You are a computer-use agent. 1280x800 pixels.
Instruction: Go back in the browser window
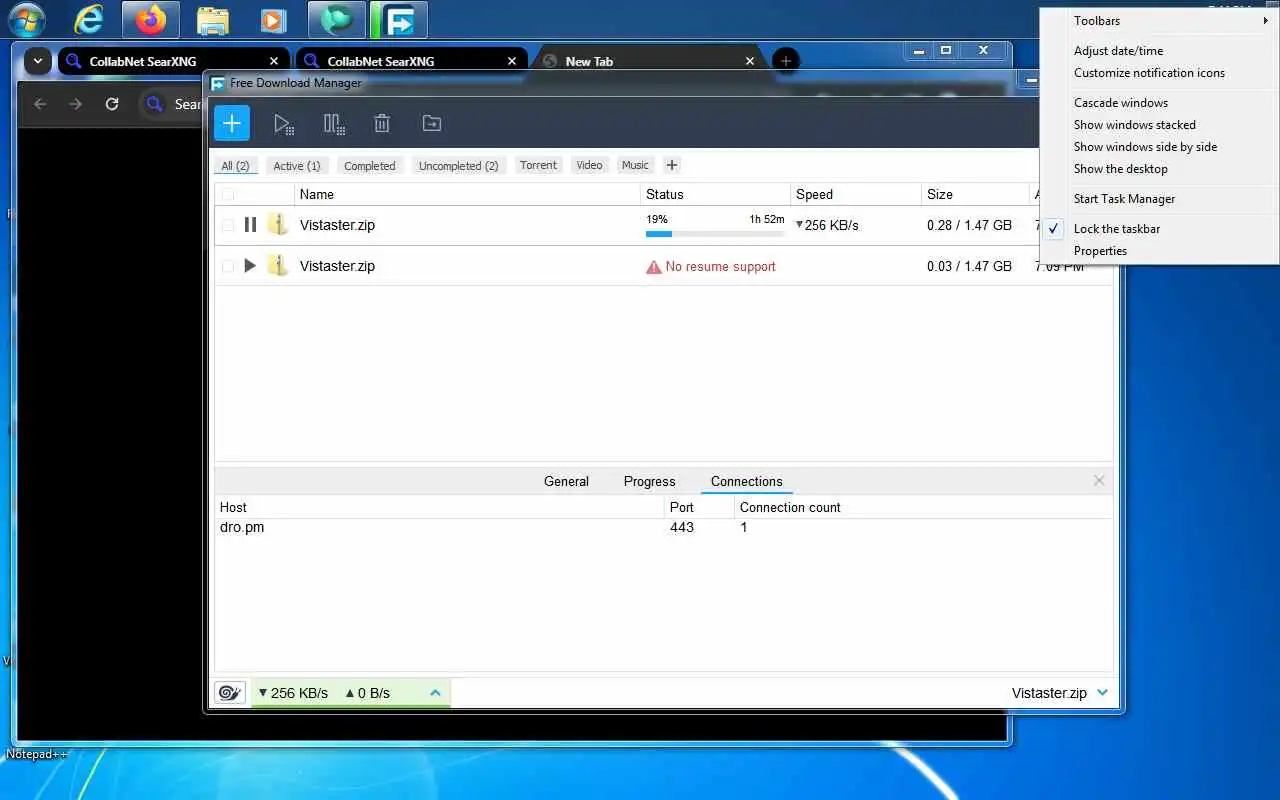pos(40,104)
